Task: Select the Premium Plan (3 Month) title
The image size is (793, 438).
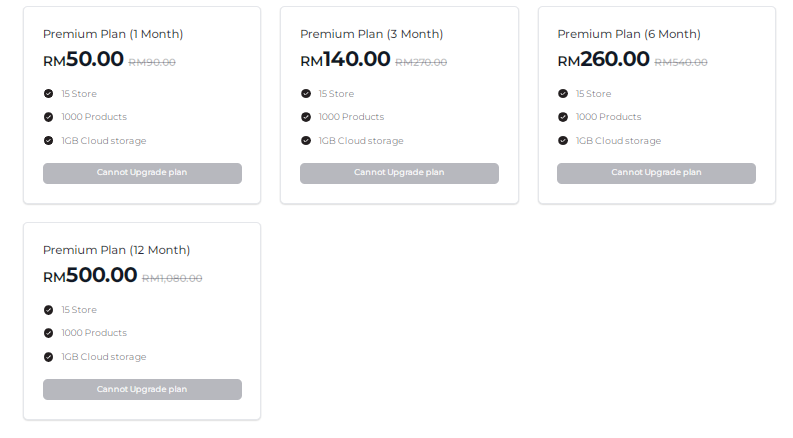Action: coord(371,34)
